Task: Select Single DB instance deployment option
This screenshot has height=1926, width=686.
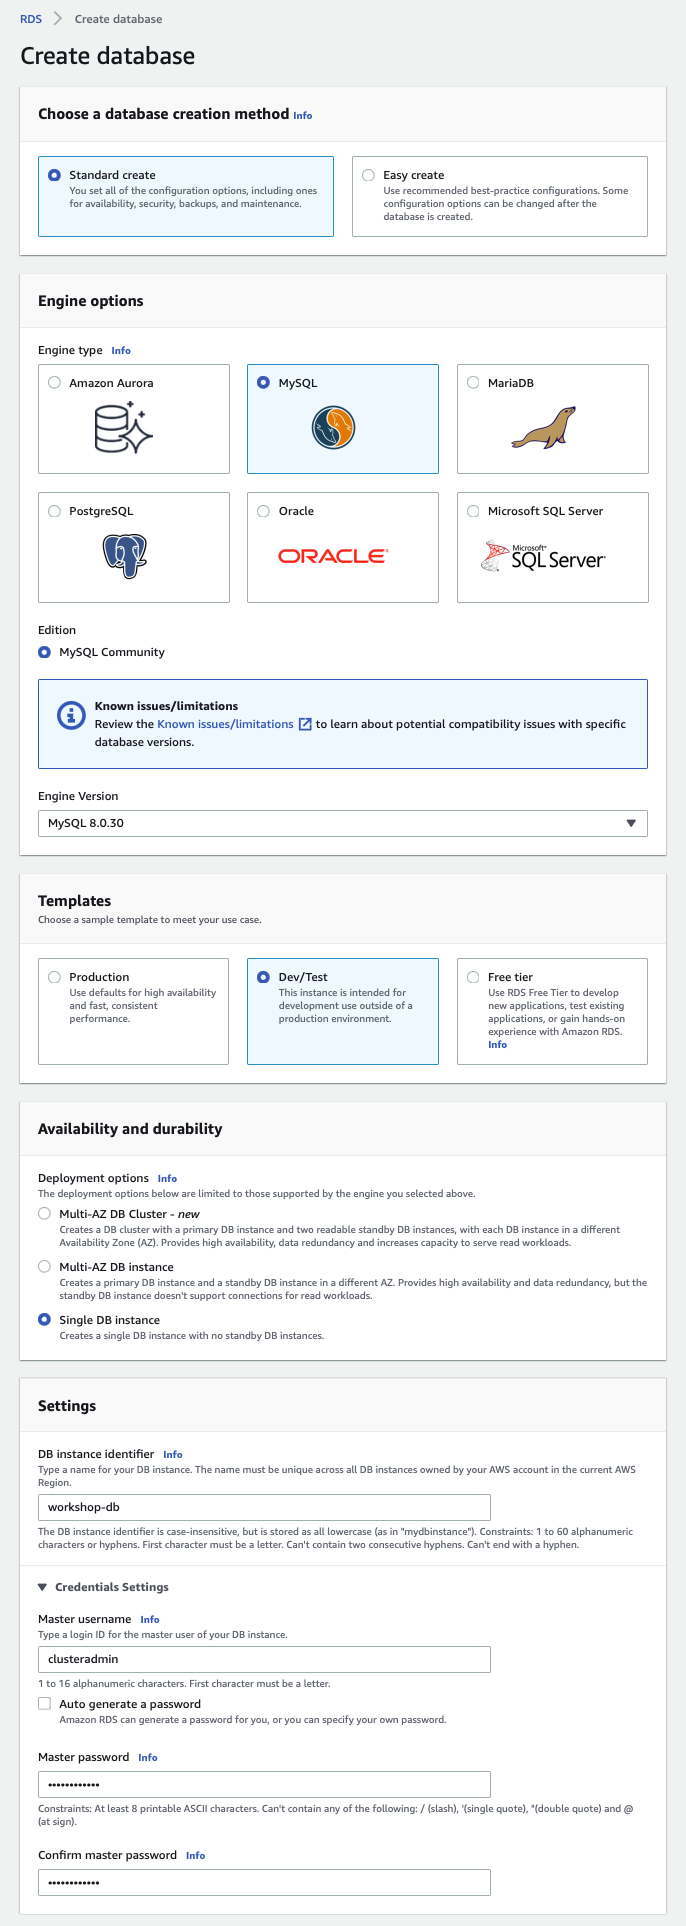Action: pos(44,1320)
